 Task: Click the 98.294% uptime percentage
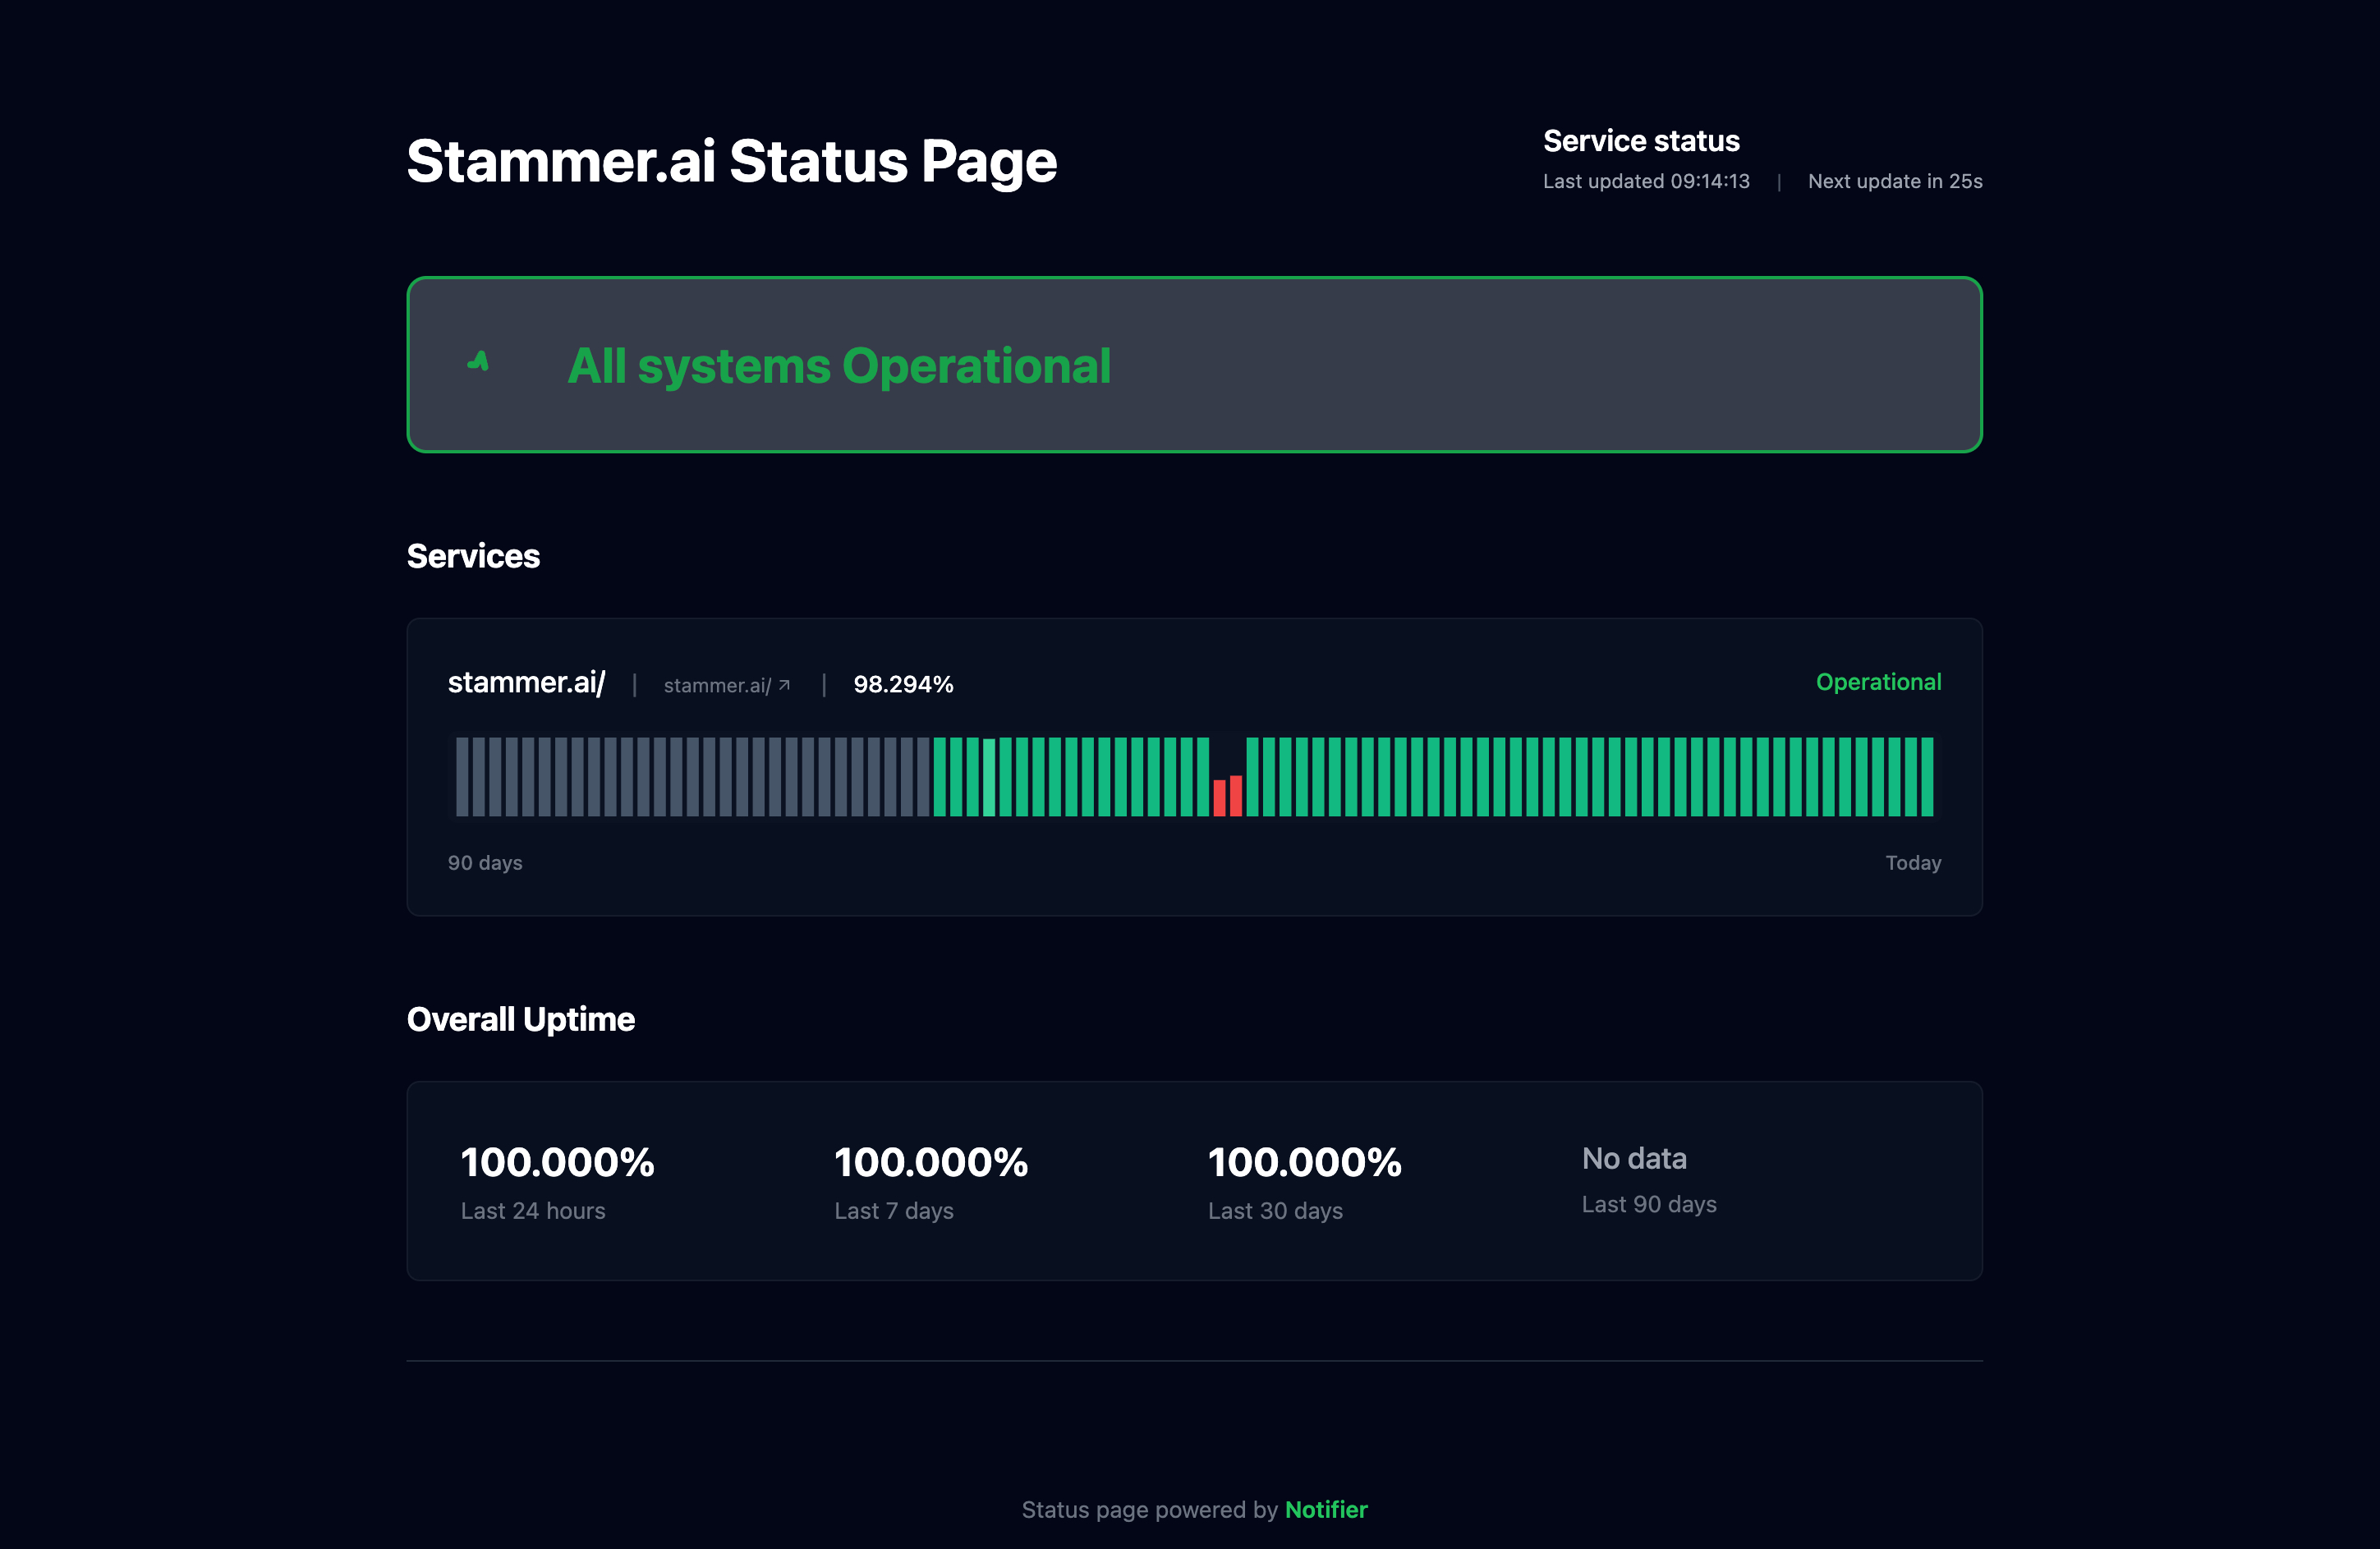pos(903,685)
